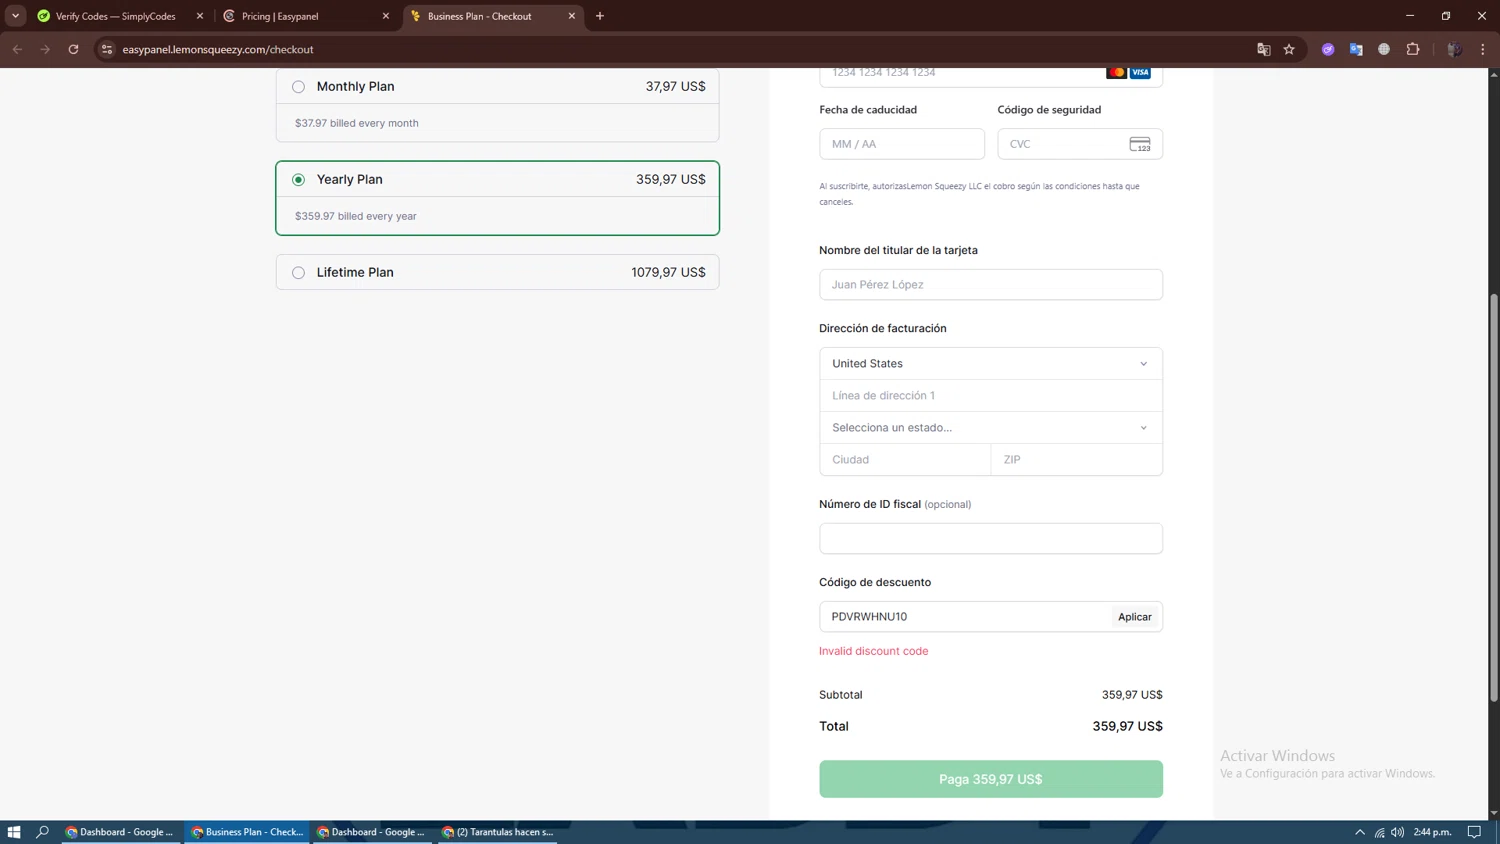Image resolution: width=1500 pixels, height=844 pixels.
Task: Click the MM / AA expiry date field
Action: click(x=901, y=144)
